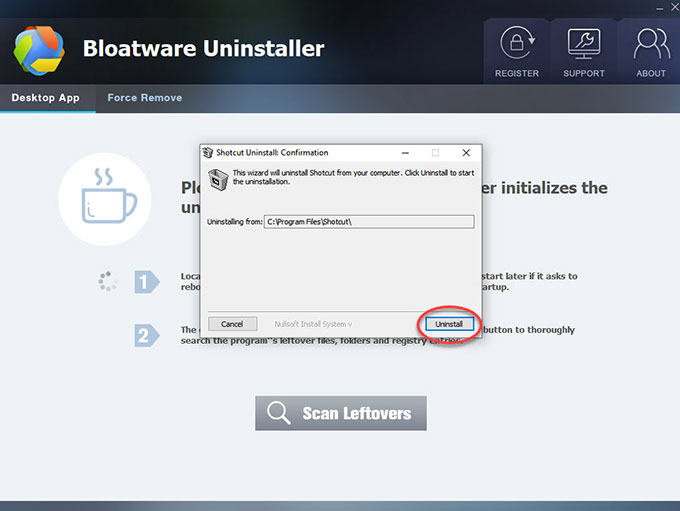Click the SUPPORT label text
The image size is (680, 511).
[584, 73]
